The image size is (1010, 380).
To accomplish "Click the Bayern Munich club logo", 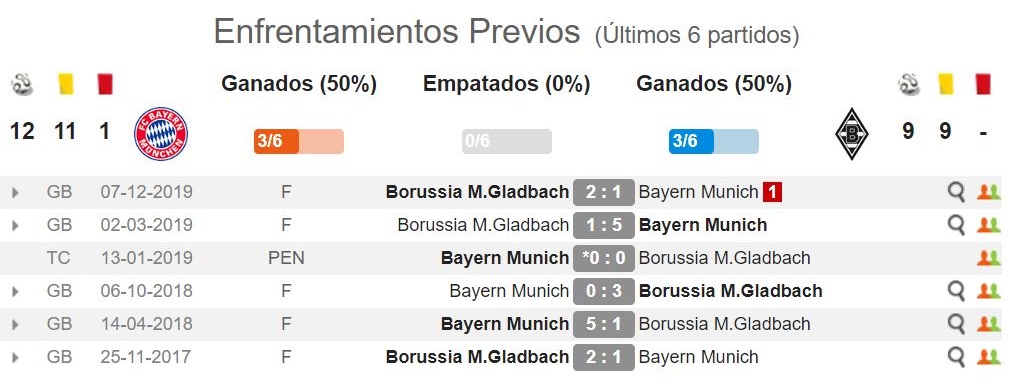I will [x=161, y=133].
